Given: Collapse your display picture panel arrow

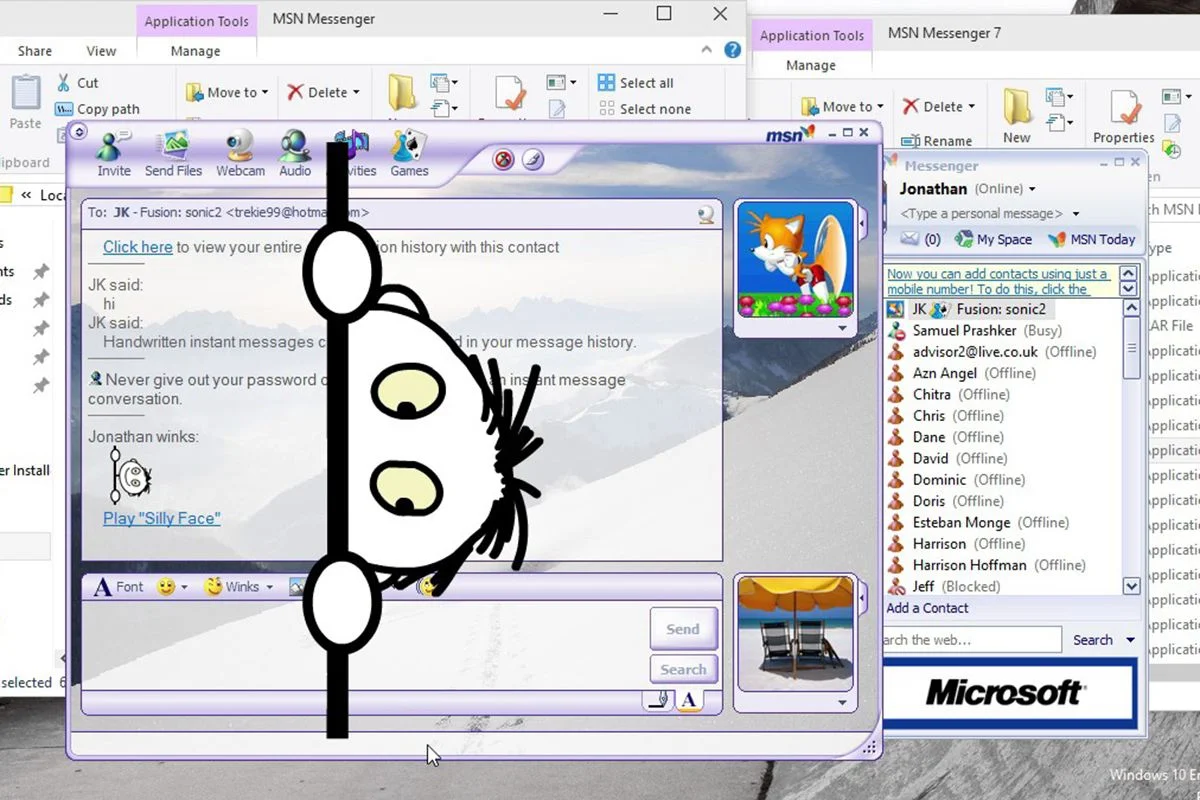Looking at the screenshot, I should coord(863,597).
